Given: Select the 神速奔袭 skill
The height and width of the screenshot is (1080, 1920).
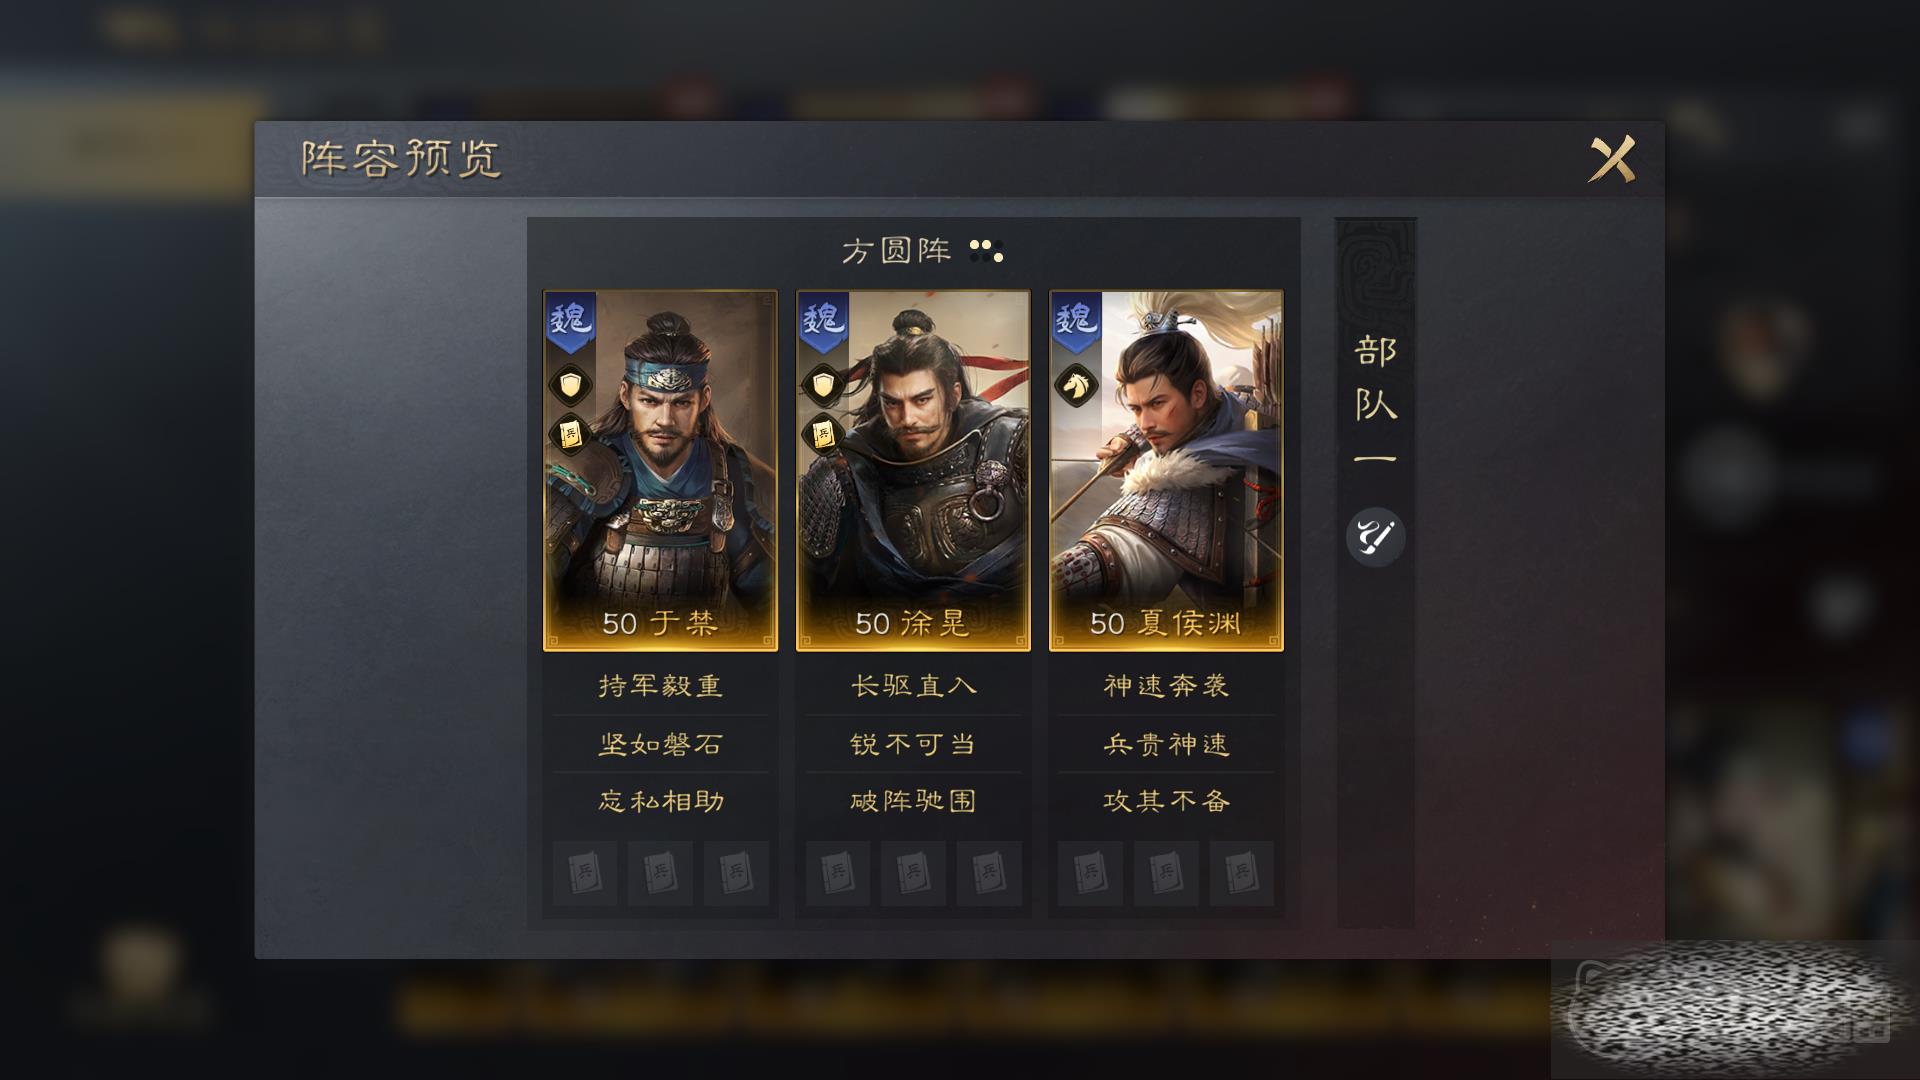Looking at the screenshot, I should pyautogui.click(x=1166, y=686).
